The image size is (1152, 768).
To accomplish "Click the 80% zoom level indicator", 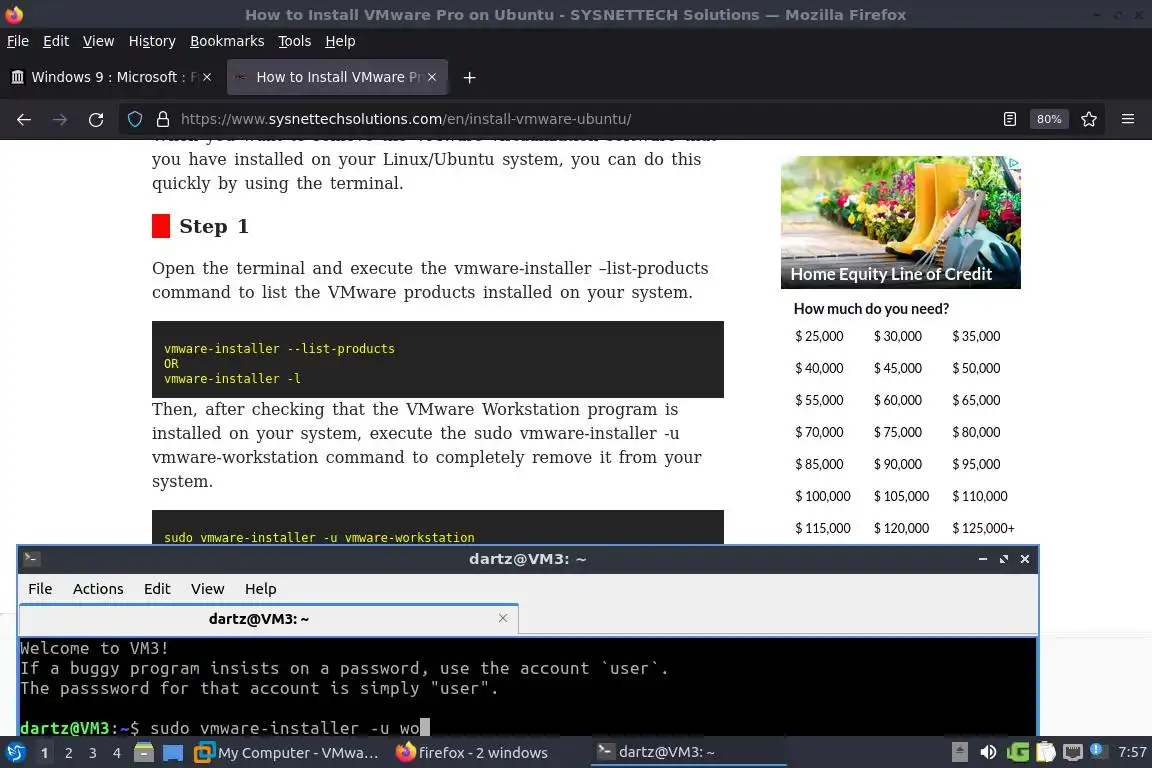I will (1048, 119).
